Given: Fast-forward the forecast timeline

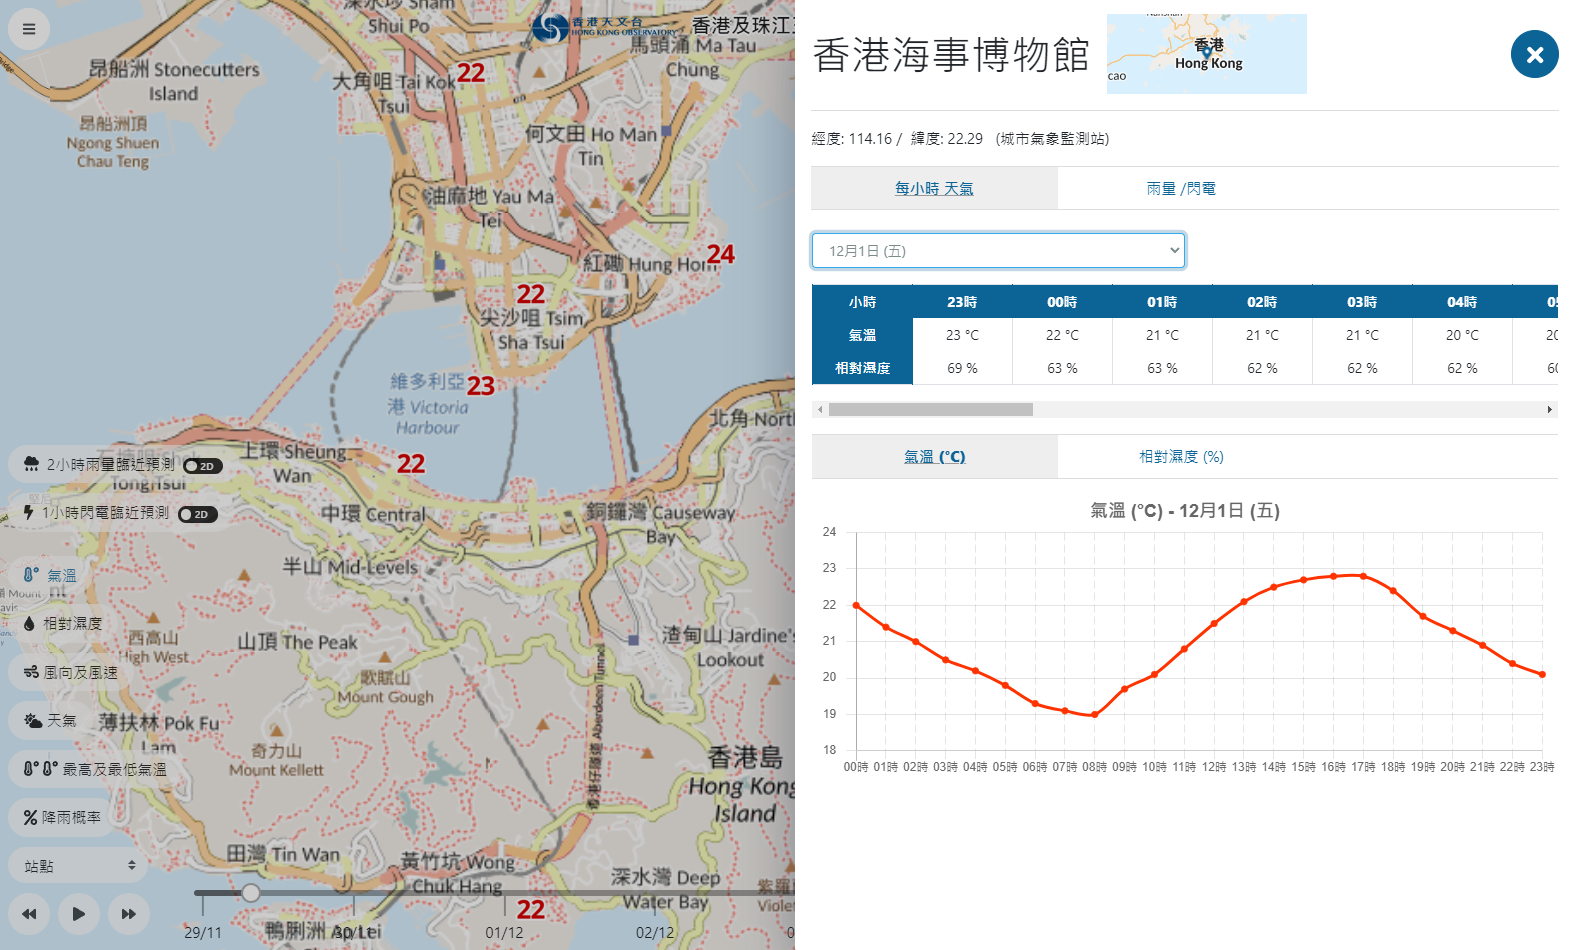Looking at the screenshot, I should point(129,914).
